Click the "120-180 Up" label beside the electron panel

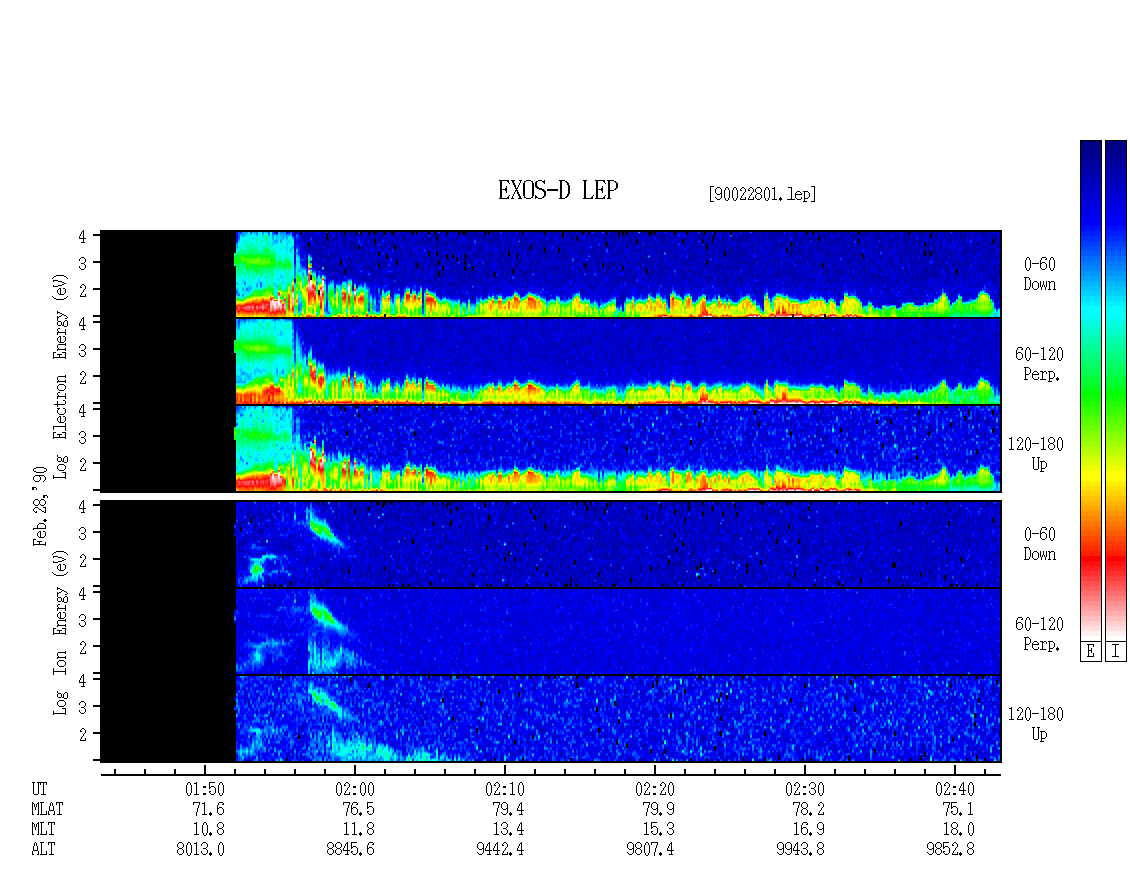pos(1036,455)
